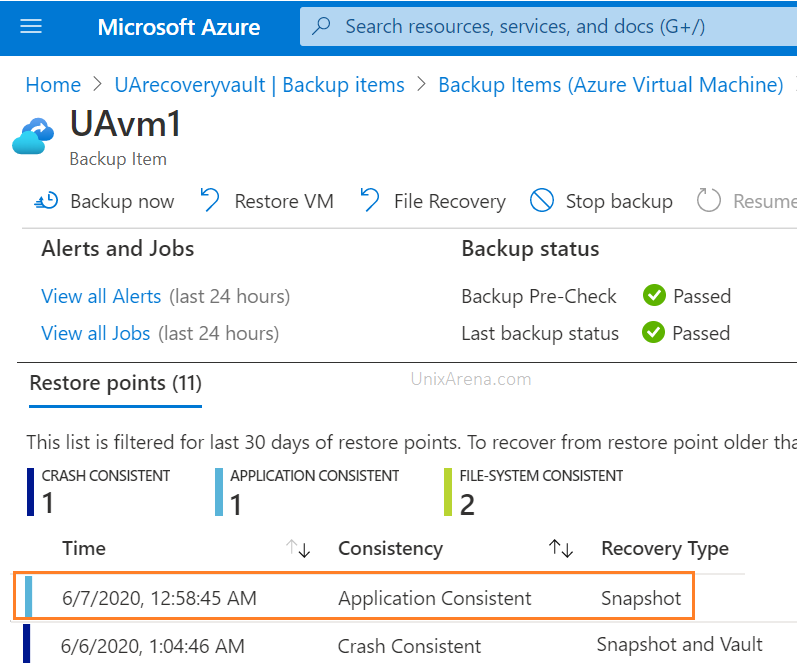Image resolution: width=797 pixels, height=663 pixels.
Task: Click the Application Consistent cell
Action: click(x=435, y=598)
